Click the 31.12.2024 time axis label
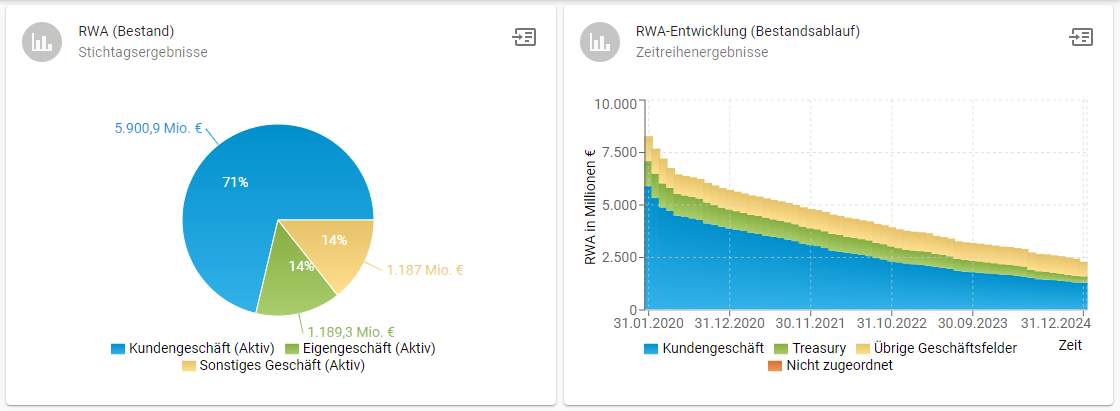The height and width of the screenshot is (411, 1120). coord(1055,324)
